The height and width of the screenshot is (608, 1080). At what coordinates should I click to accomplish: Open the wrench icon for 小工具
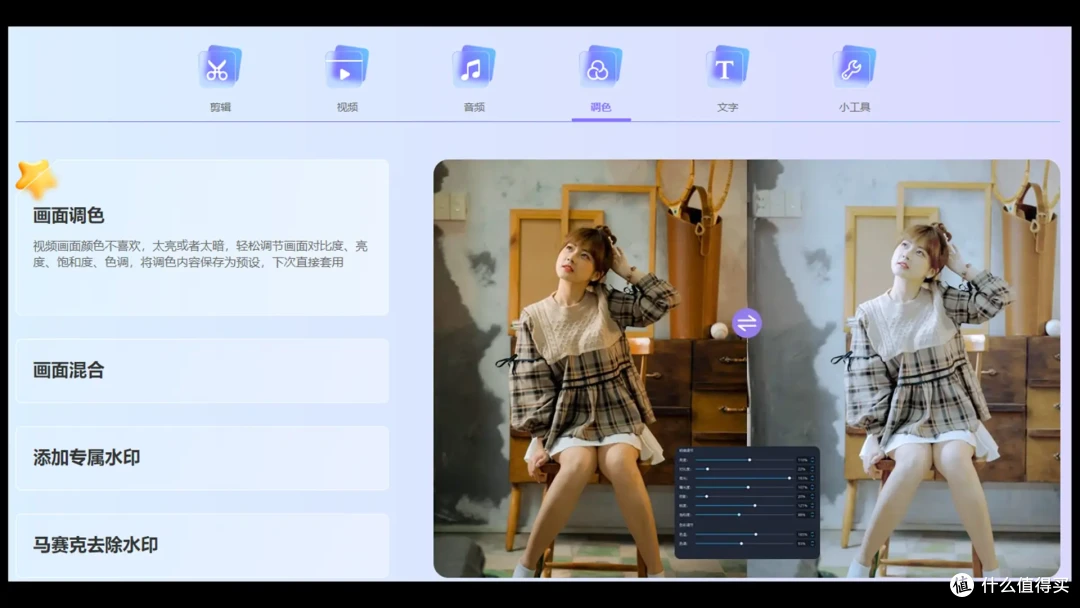tap(854, 68)
